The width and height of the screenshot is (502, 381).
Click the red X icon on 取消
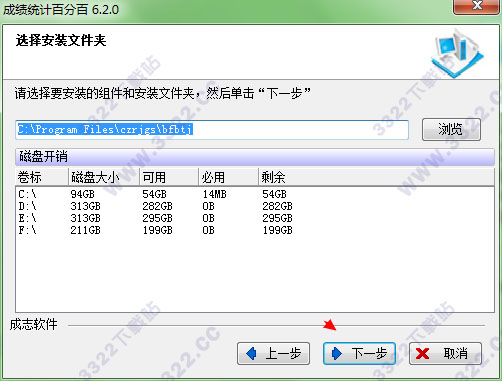(x=422, y=353)
